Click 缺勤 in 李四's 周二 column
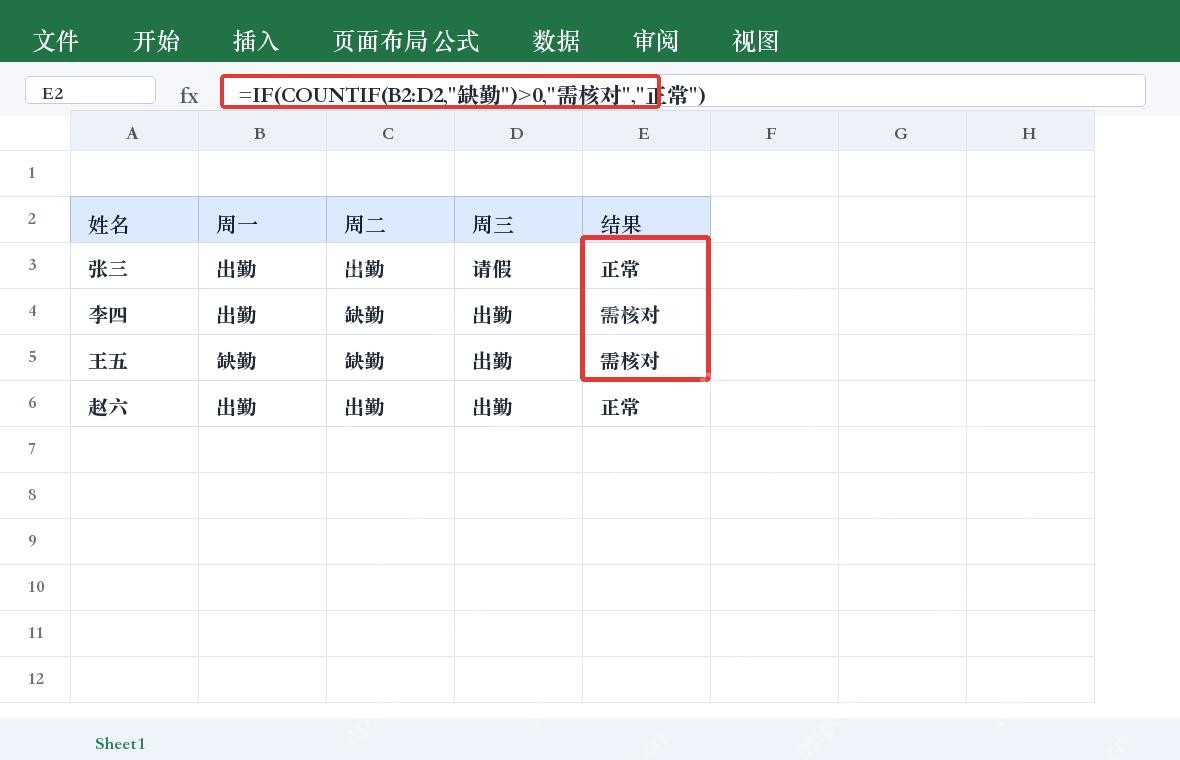1180x760 pixels. pyautogui.click(x=391, y=312)
